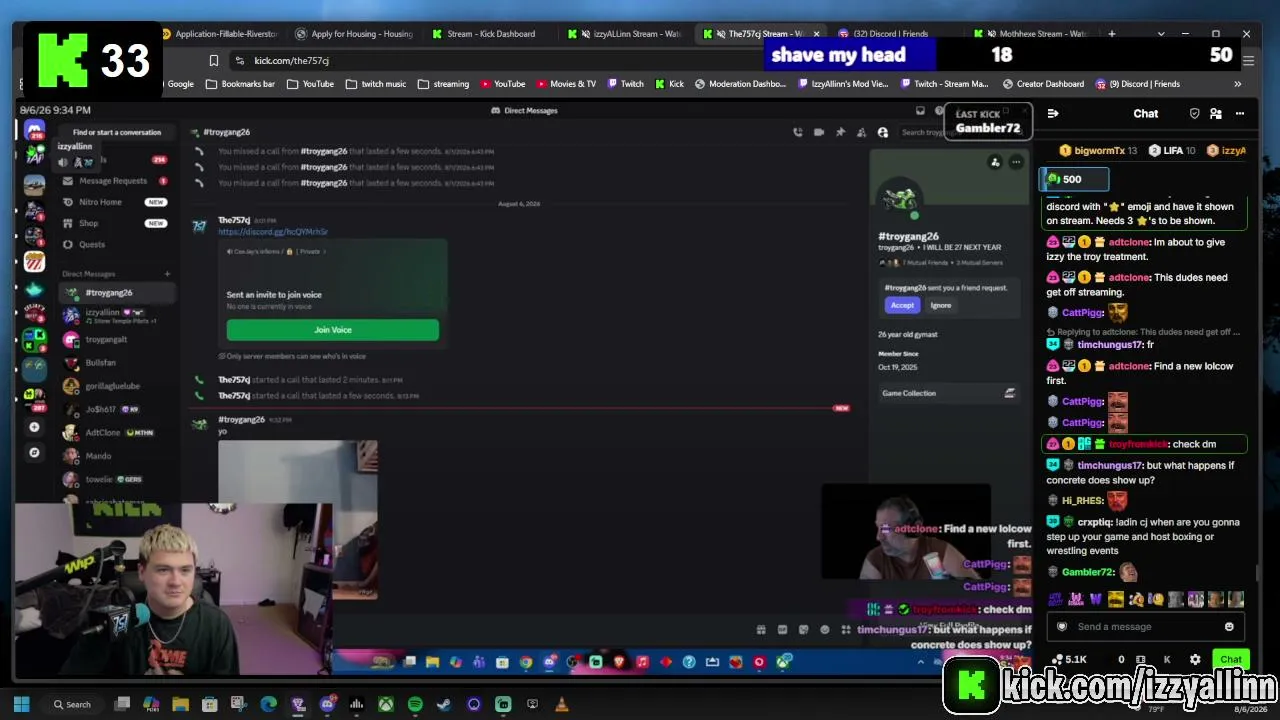This screenshot has height=720, width=1280.
Task: Open the Kick bookmark
Action: (670, 84)
